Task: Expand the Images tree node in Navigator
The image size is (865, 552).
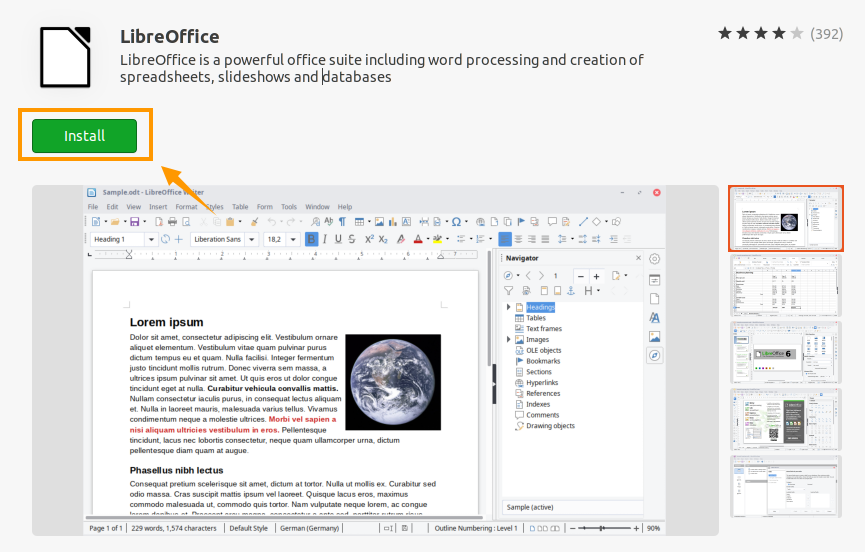Action: click(x=509, y=340)
